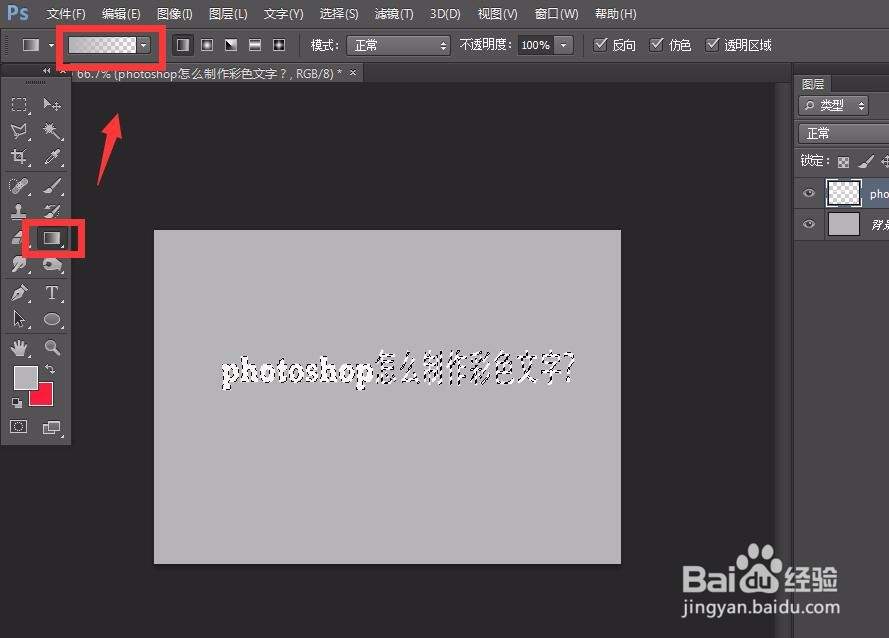889x638 pixels.
Task: Select the Magic Wand tool
Action: tap(52, 131)
